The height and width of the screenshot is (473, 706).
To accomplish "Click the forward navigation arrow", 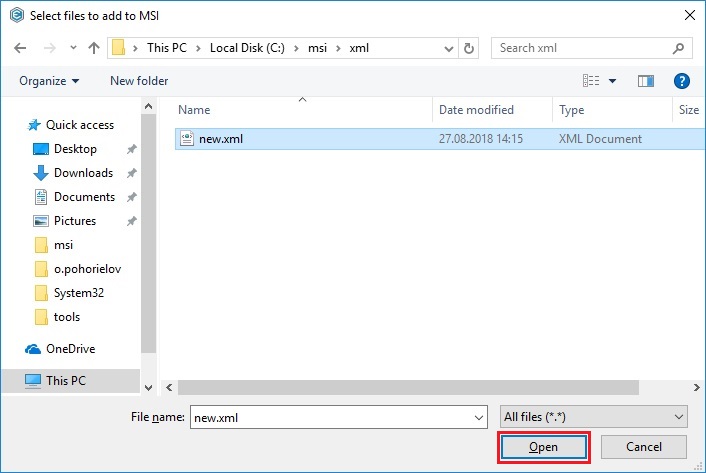I will point(50,48).
